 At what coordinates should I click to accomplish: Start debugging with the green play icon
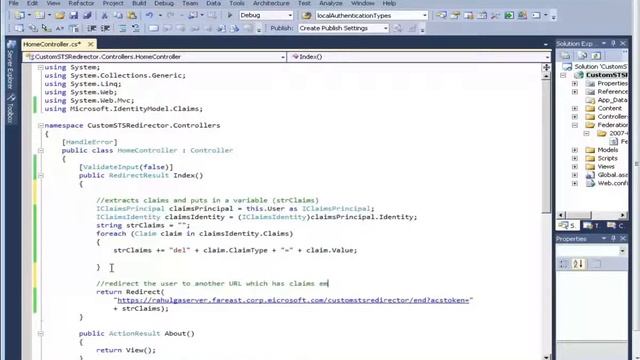click(230, 16)
